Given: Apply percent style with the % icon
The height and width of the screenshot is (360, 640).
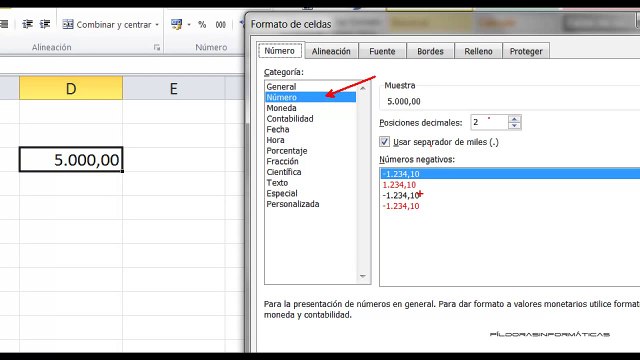Looking at the screenshot, I should (x=202, y=24).
